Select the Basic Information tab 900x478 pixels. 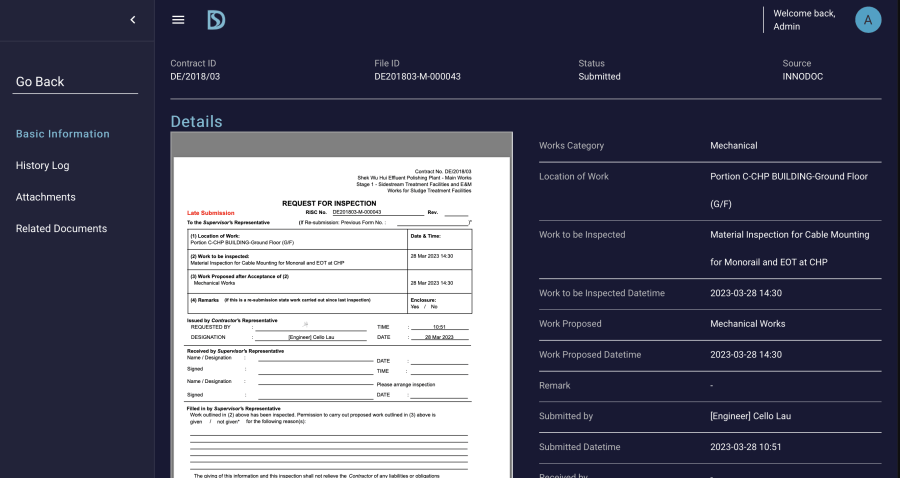pos(63,134)
